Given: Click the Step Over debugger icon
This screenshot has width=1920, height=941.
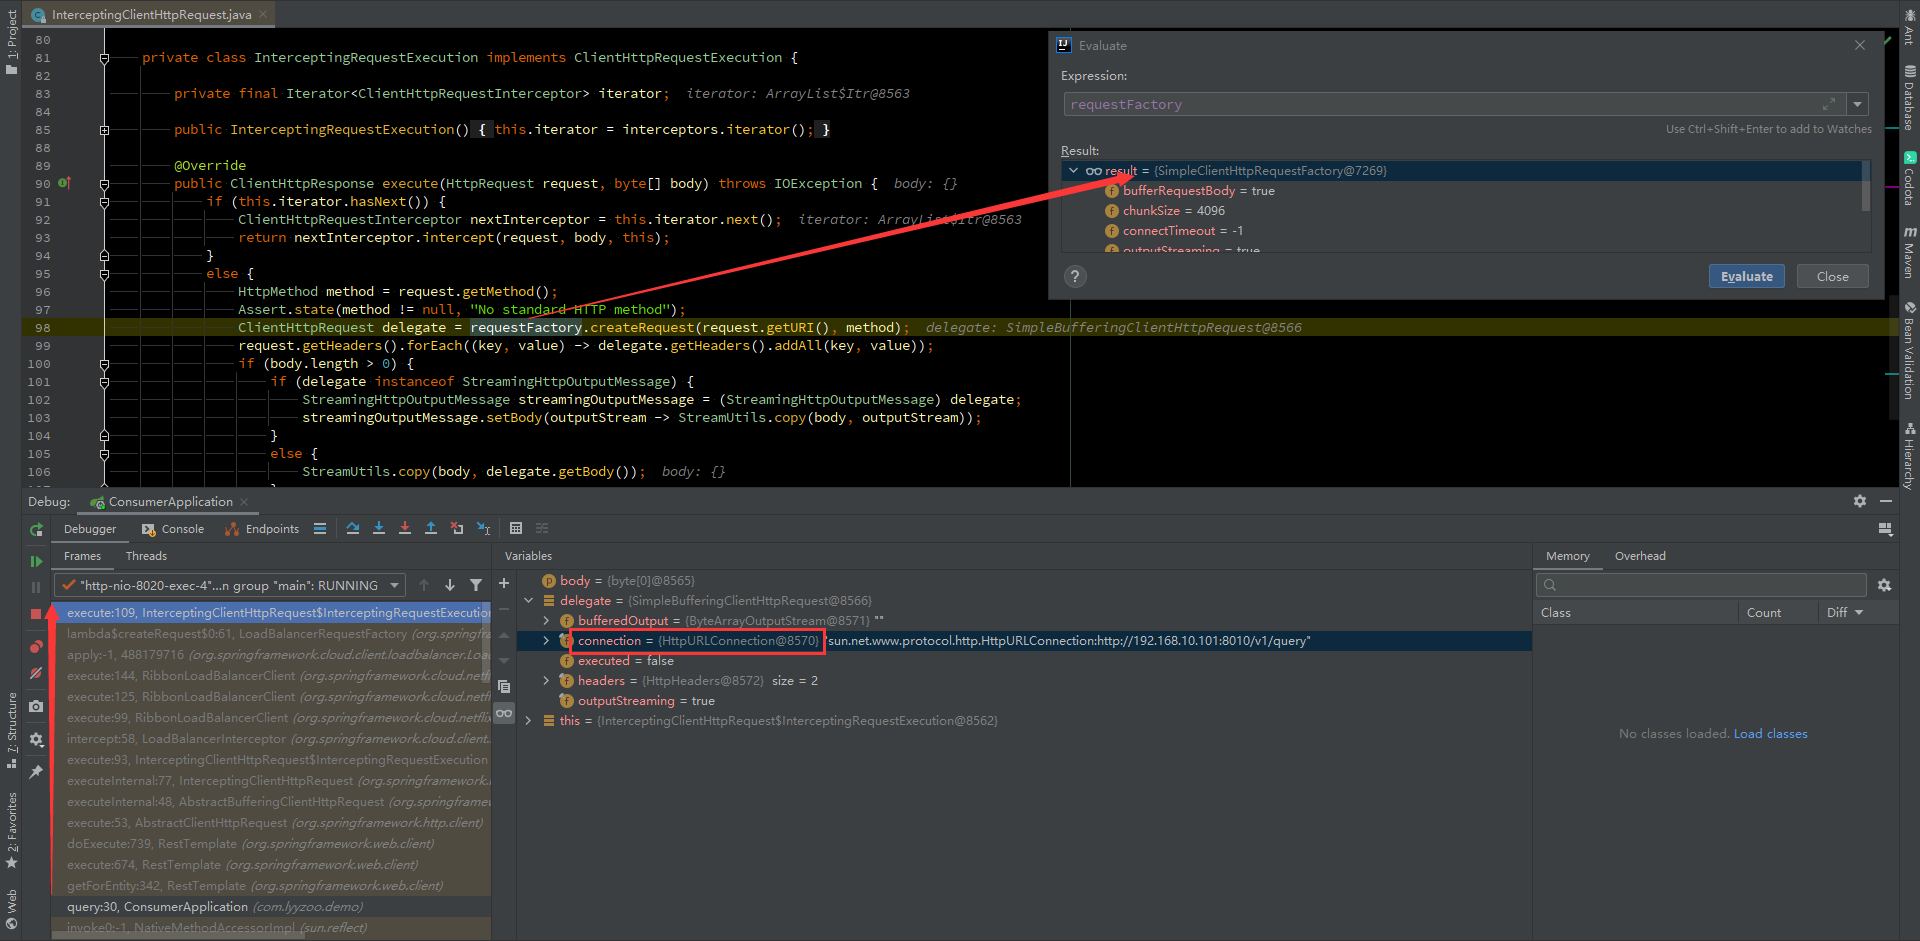Looking at the screenshot, I should click(x=353, y=528).
